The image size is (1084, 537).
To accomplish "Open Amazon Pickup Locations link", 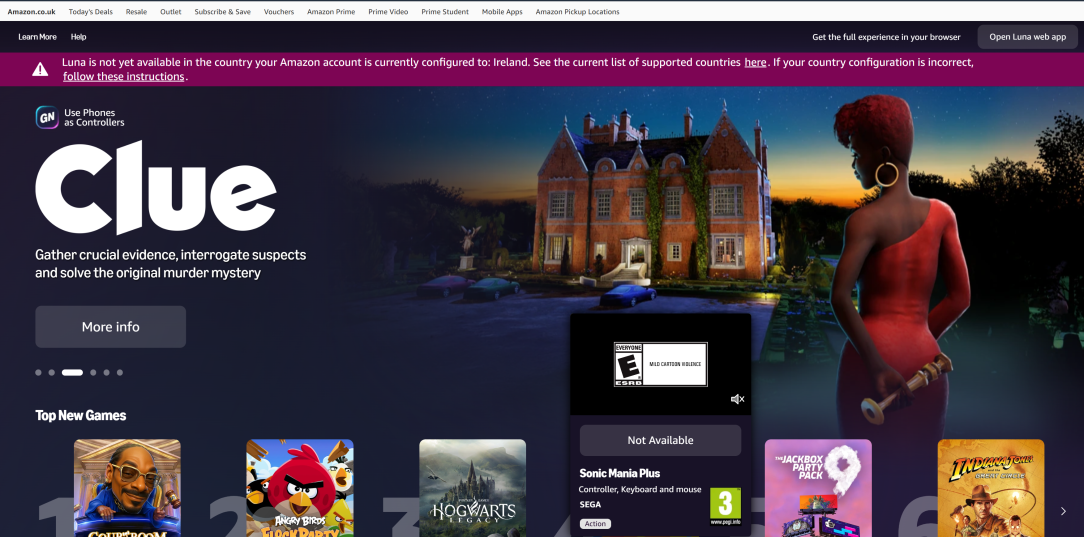I will (x=577, y=12).
